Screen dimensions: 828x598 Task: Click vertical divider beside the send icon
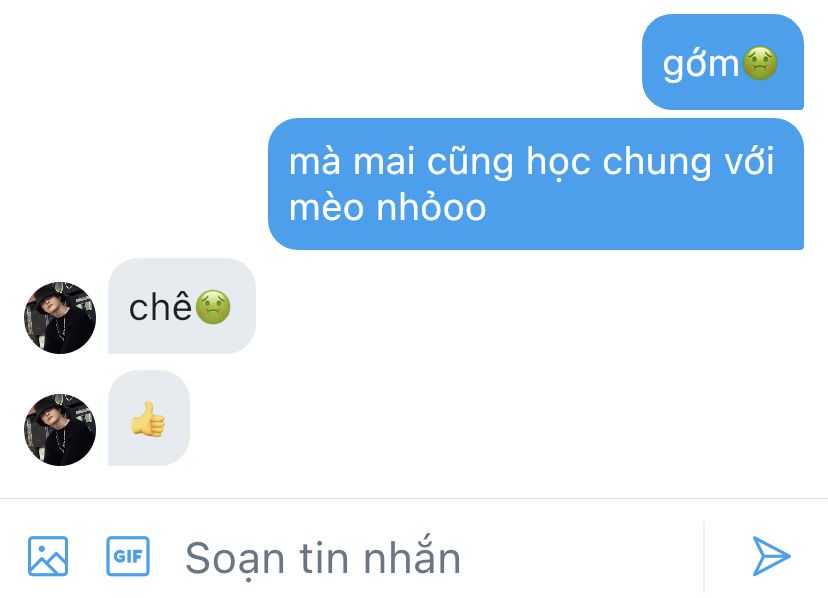coord(704,556)
